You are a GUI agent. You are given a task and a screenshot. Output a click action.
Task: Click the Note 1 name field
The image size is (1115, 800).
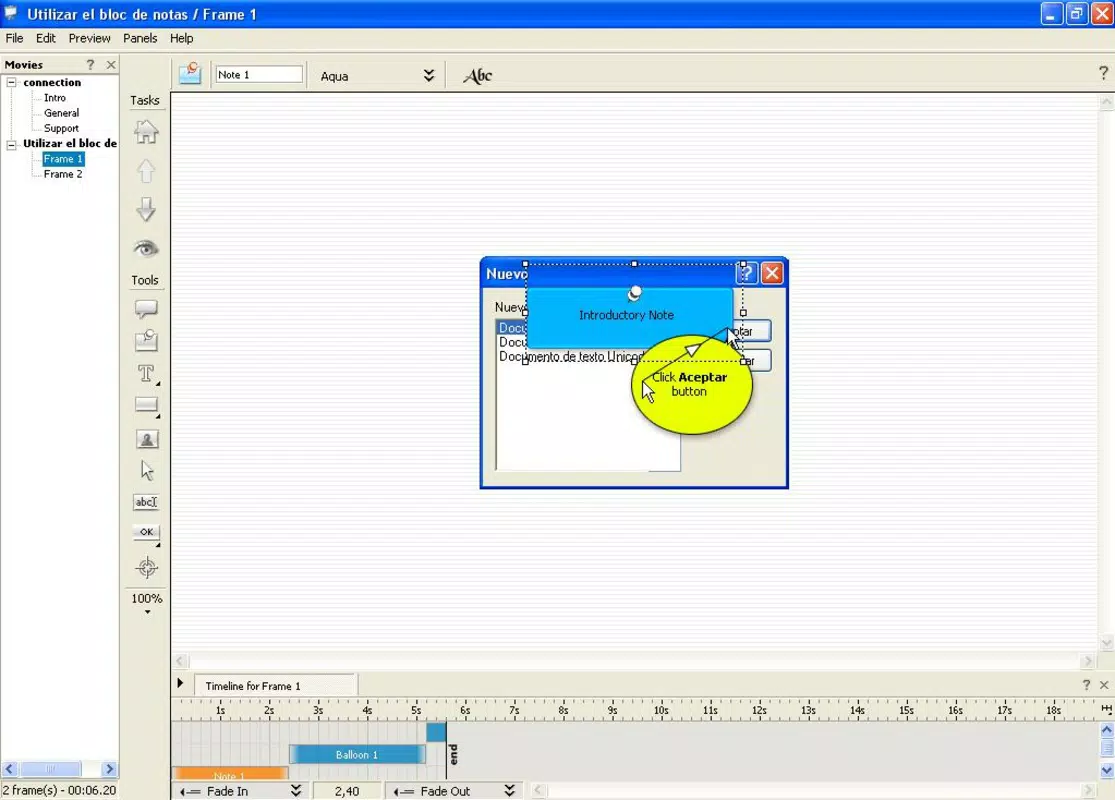click(x=259, y=75)
